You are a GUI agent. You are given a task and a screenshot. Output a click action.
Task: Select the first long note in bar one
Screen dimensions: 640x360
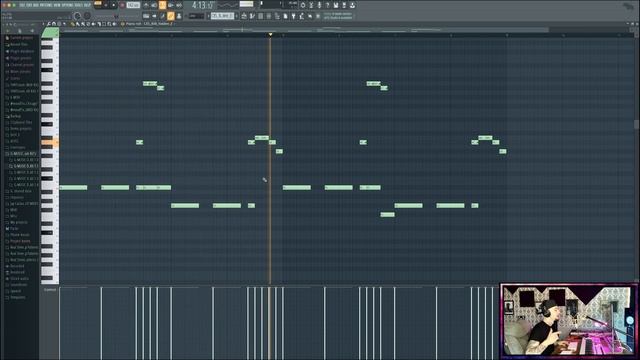[73, 187]
